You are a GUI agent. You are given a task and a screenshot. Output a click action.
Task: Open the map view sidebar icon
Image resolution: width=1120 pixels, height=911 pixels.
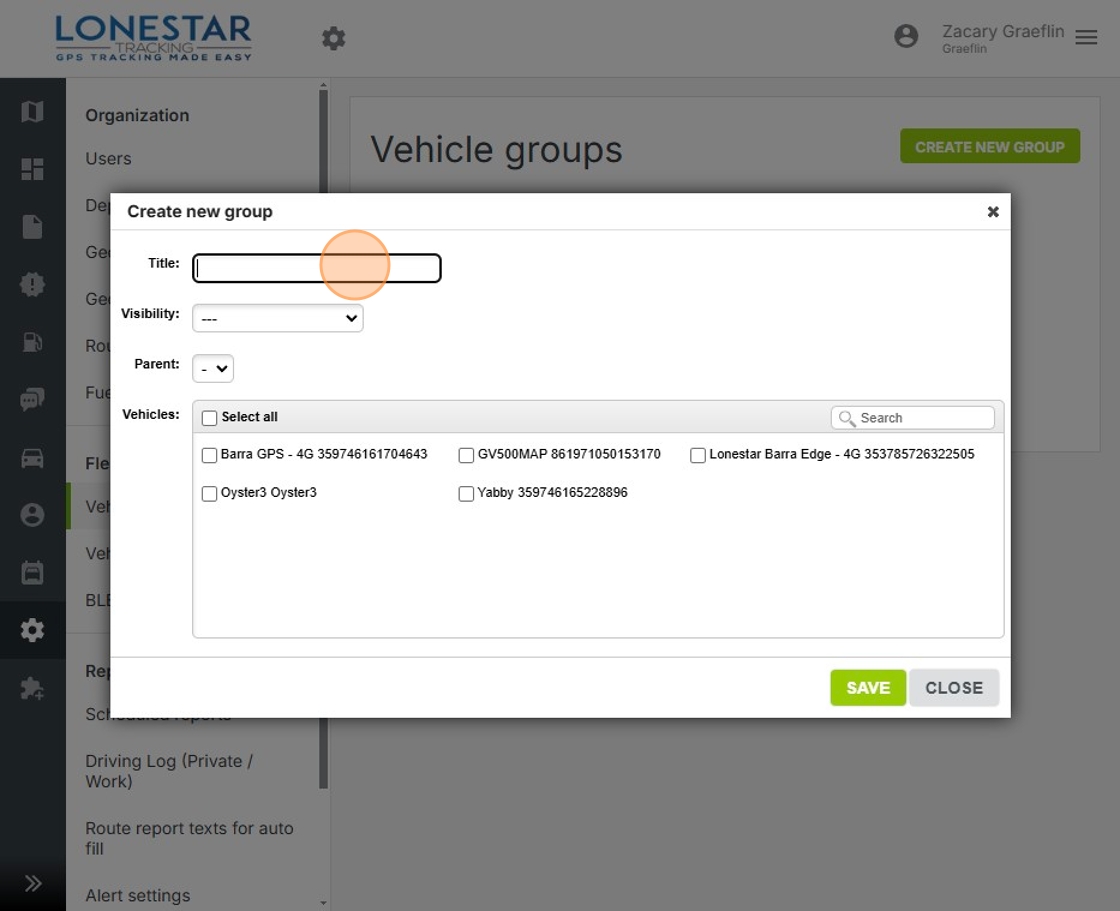32,111
